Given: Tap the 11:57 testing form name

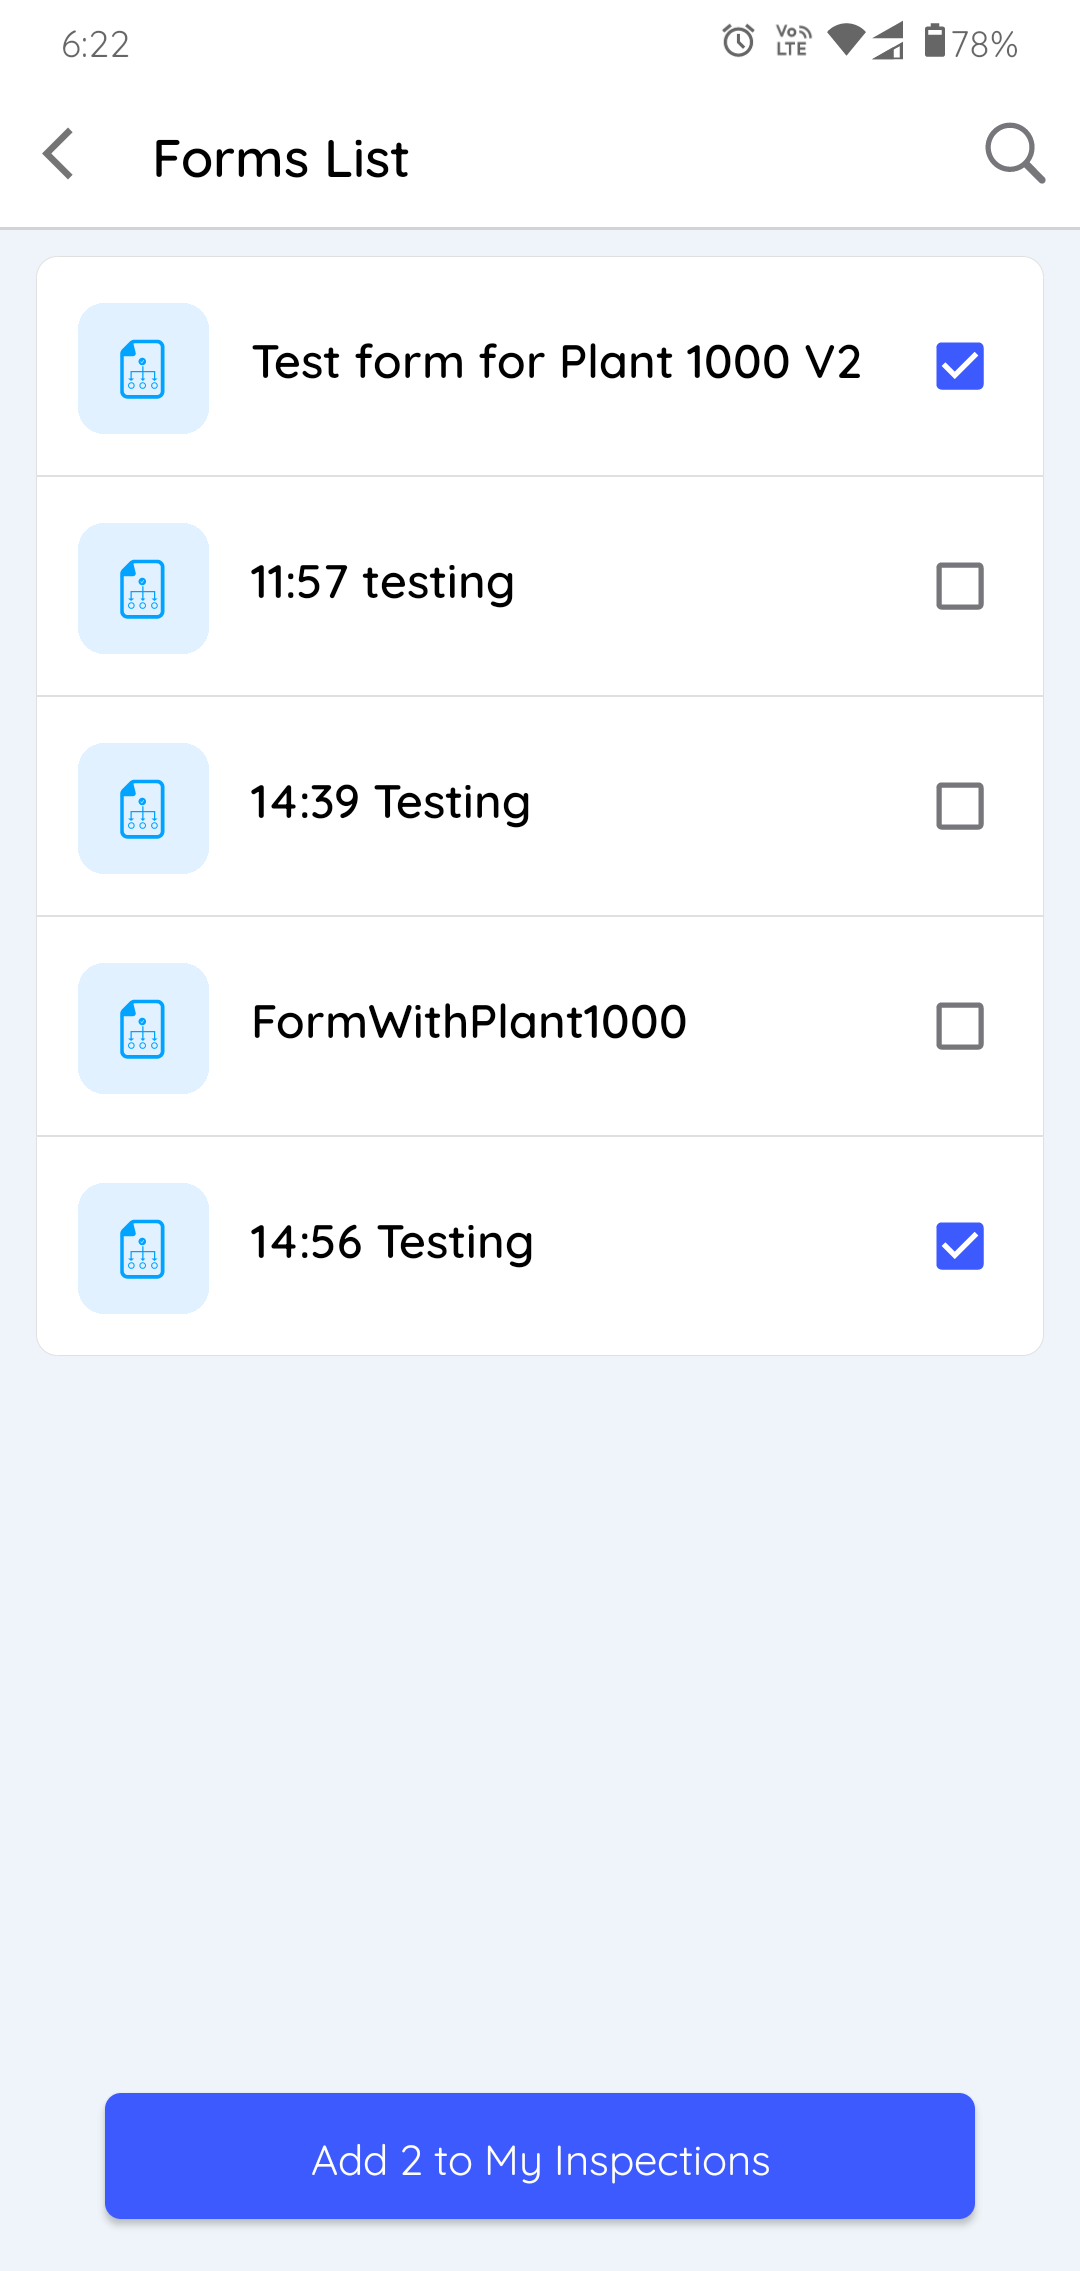Looking at the screenshot, I should [x=382, y=583].
